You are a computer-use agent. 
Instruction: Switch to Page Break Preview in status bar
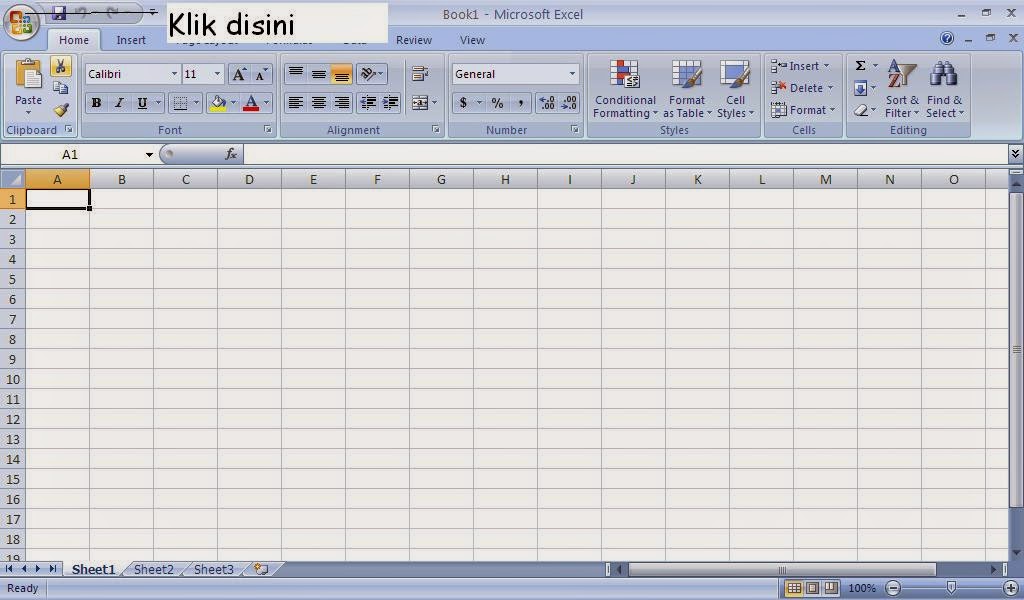[831, 588]
